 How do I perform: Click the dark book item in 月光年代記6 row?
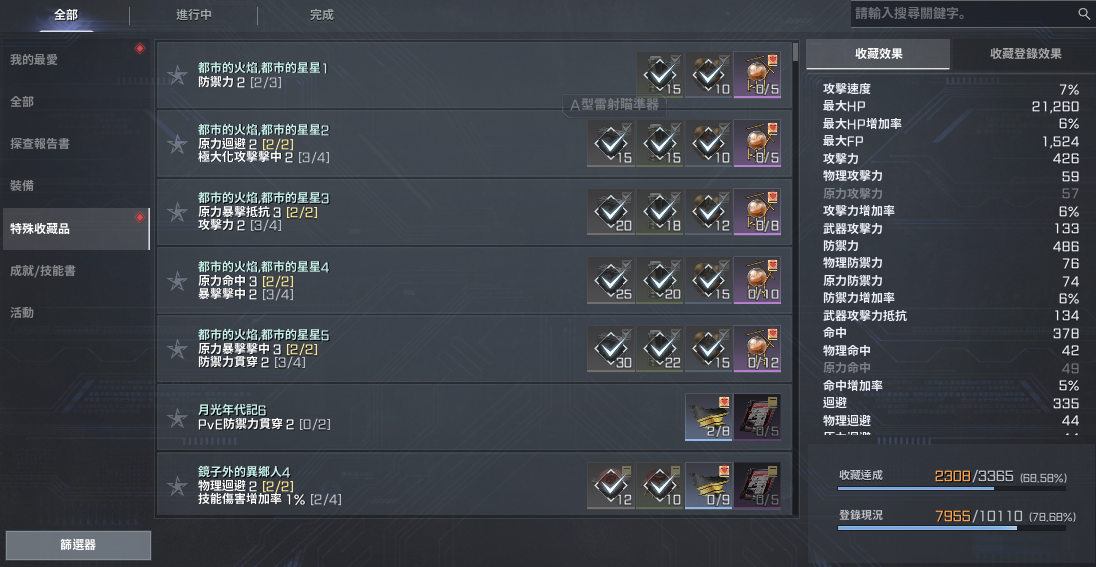(x=757, y=417)
